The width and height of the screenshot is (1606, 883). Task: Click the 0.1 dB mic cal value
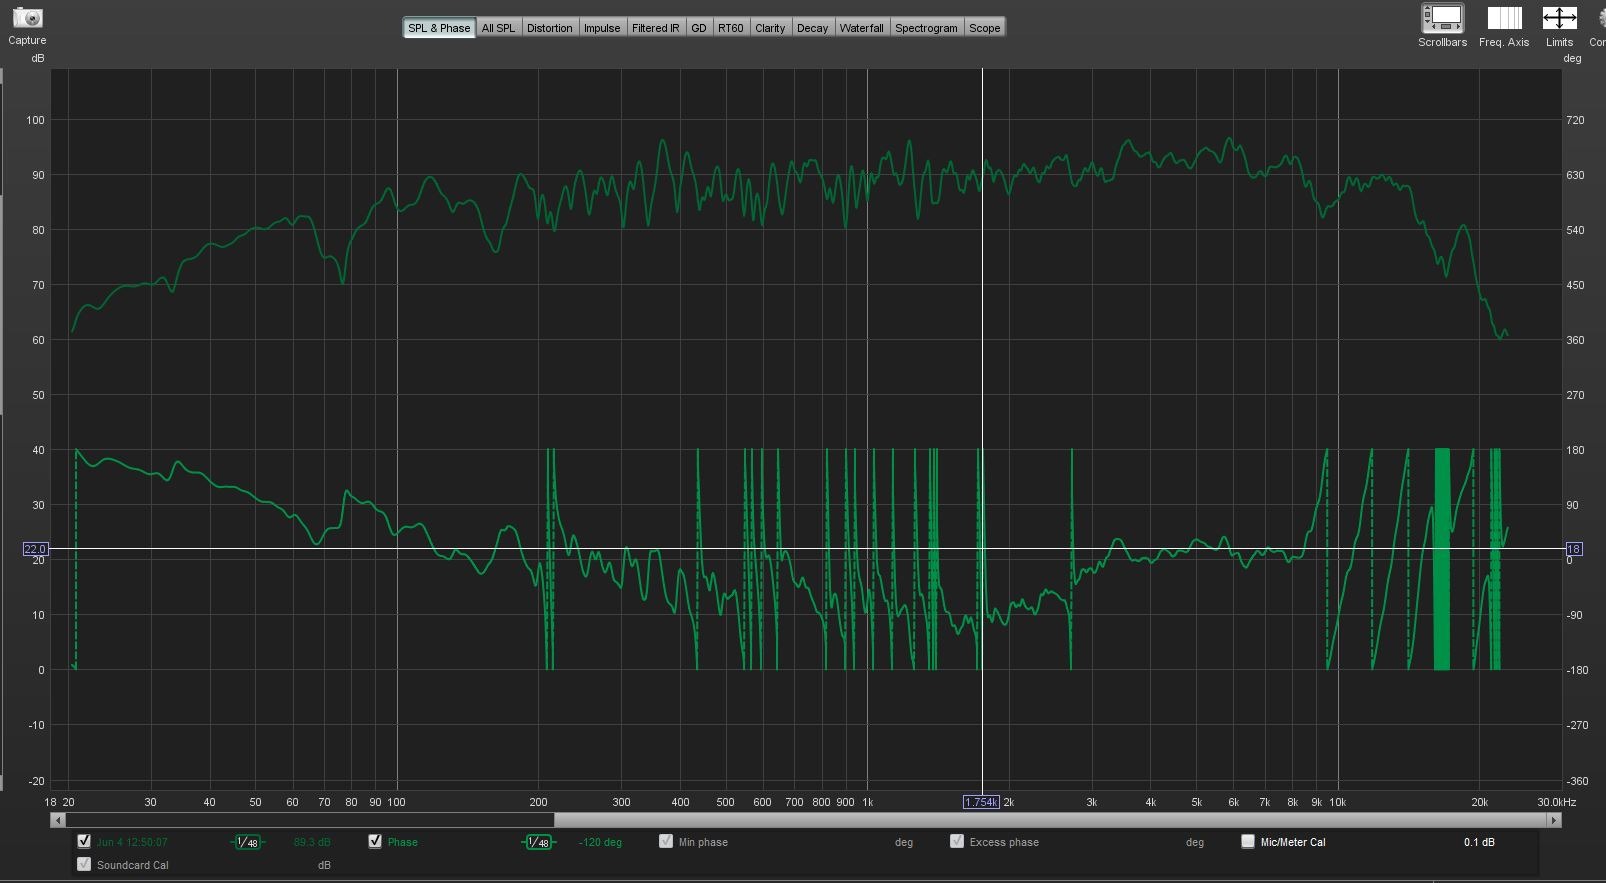1479,843
